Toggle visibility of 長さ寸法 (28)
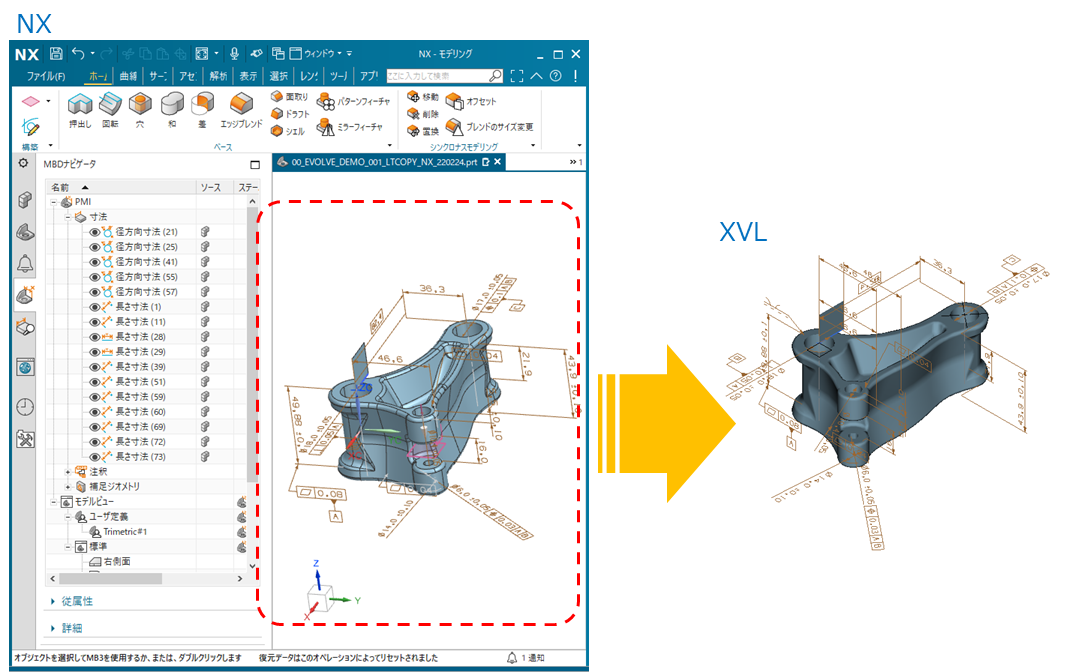Viewport: 1069px width, 672px height. pyautogui.click(x=95, y=337)
